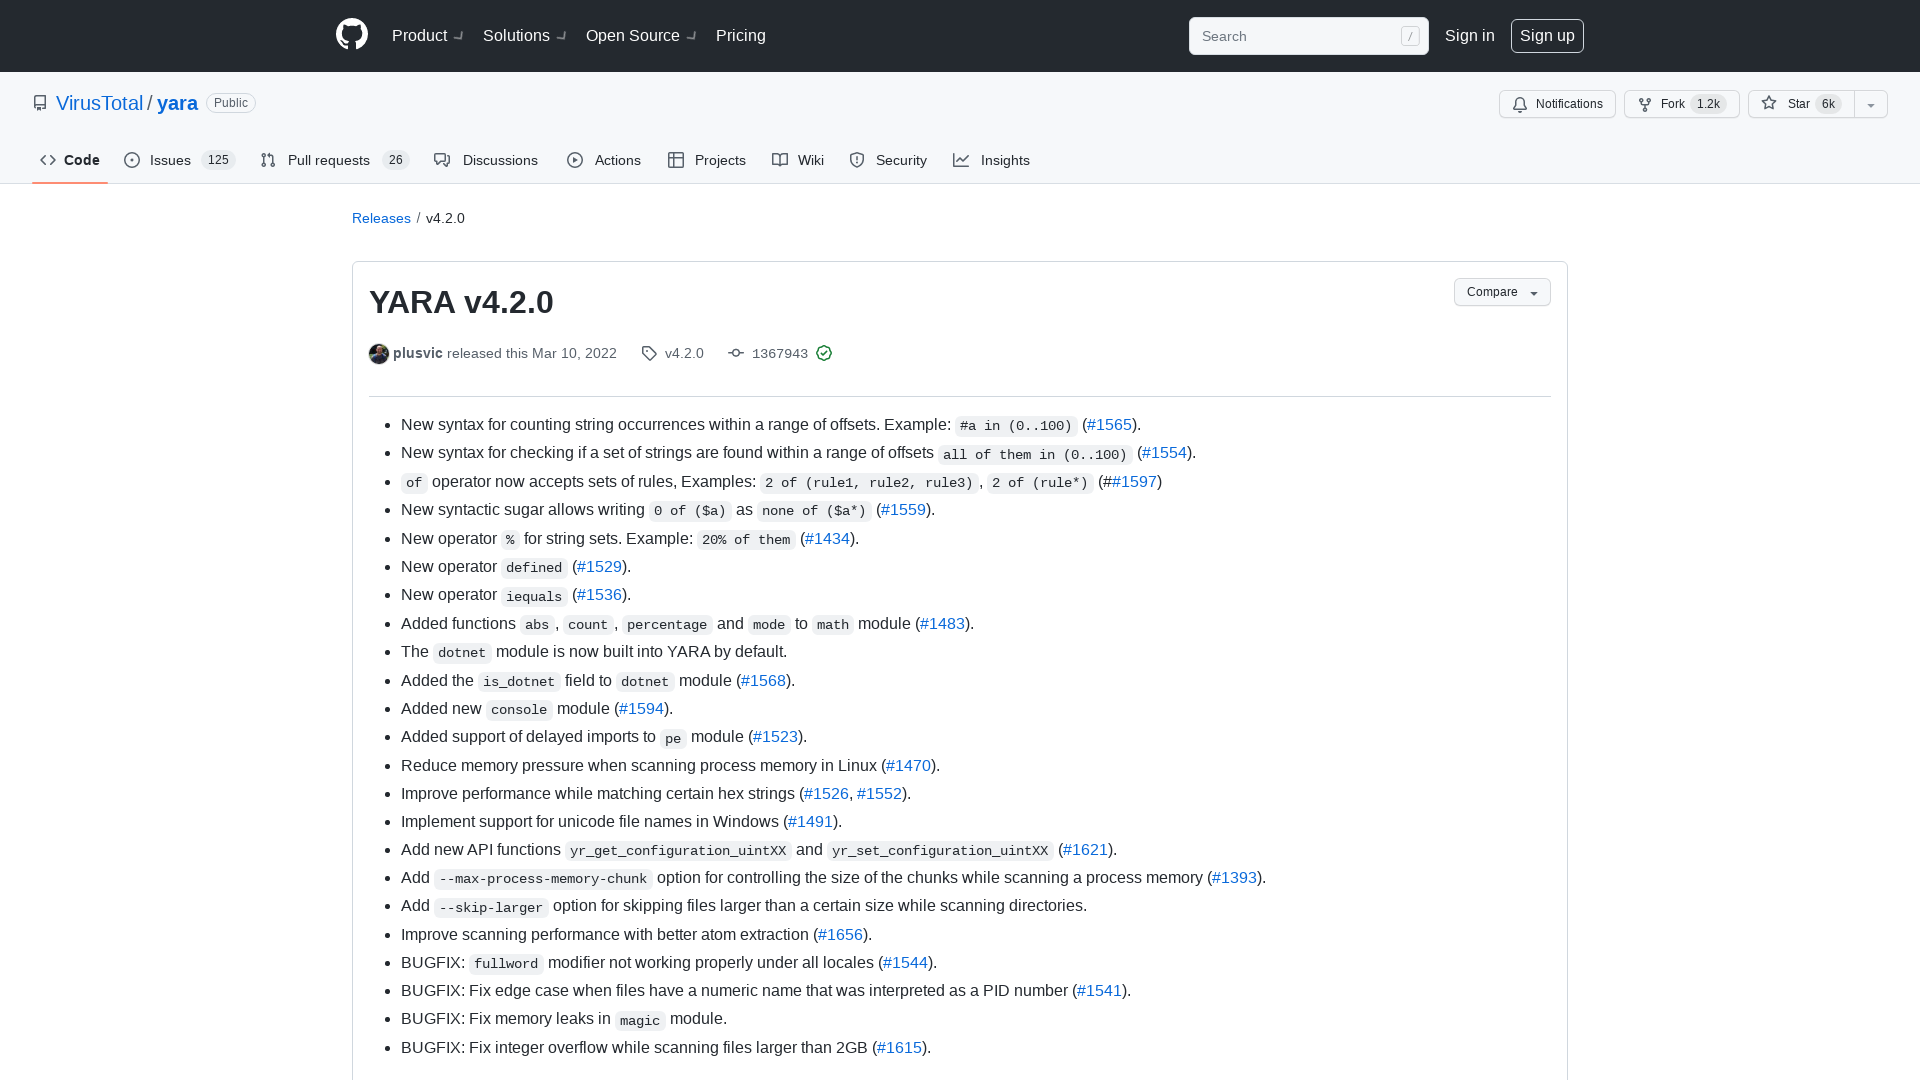1920x1080 pixels.
Task: Open pull request #1554
Action: coord(1164,453)
